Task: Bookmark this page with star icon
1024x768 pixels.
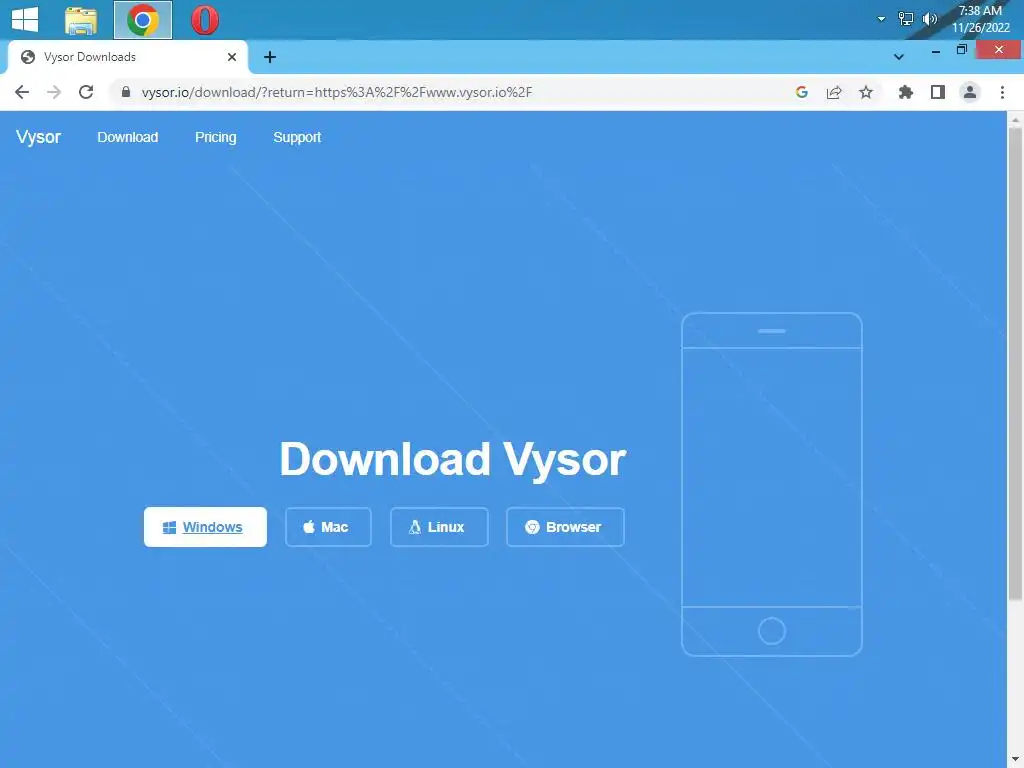Action: point(866,92)
